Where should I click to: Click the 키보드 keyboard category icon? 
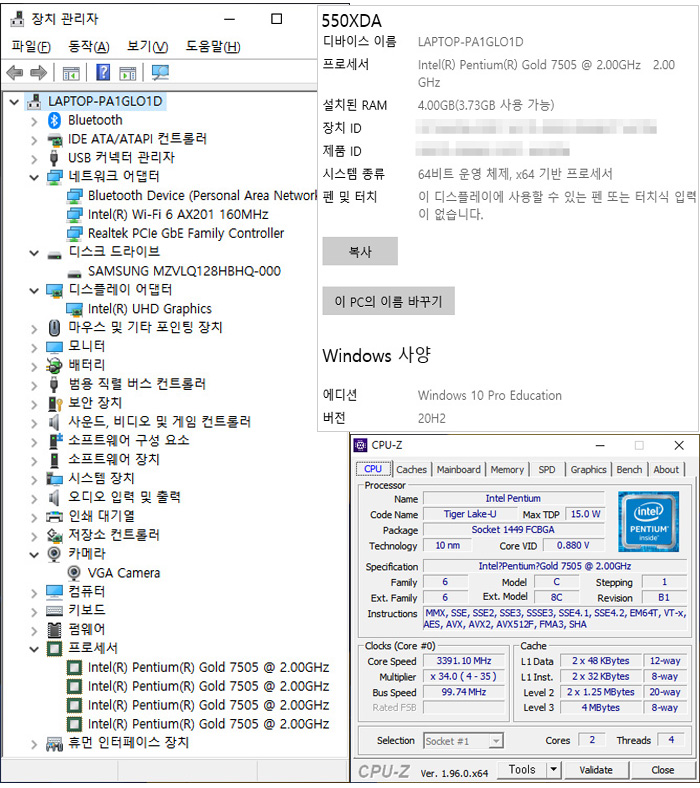click(54, 611)
